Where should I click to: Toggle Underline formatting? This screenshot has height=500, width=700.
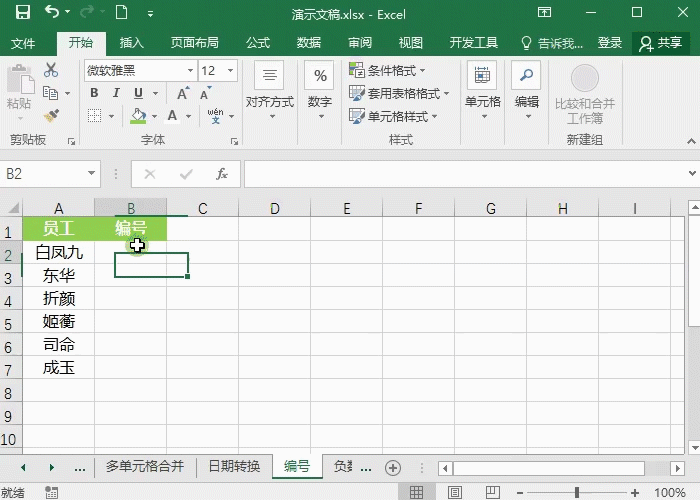click(138, 93)
